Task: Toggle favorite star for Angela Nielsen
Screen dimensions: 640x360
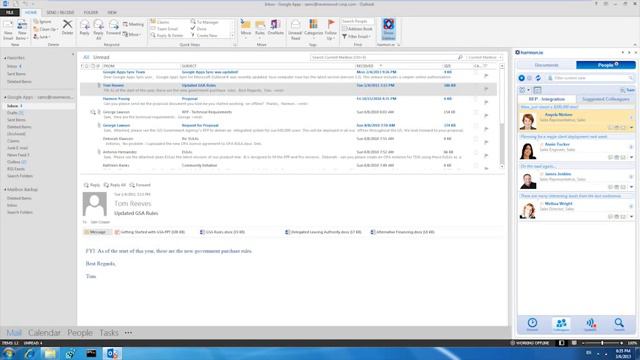Action: click(542, 115)
